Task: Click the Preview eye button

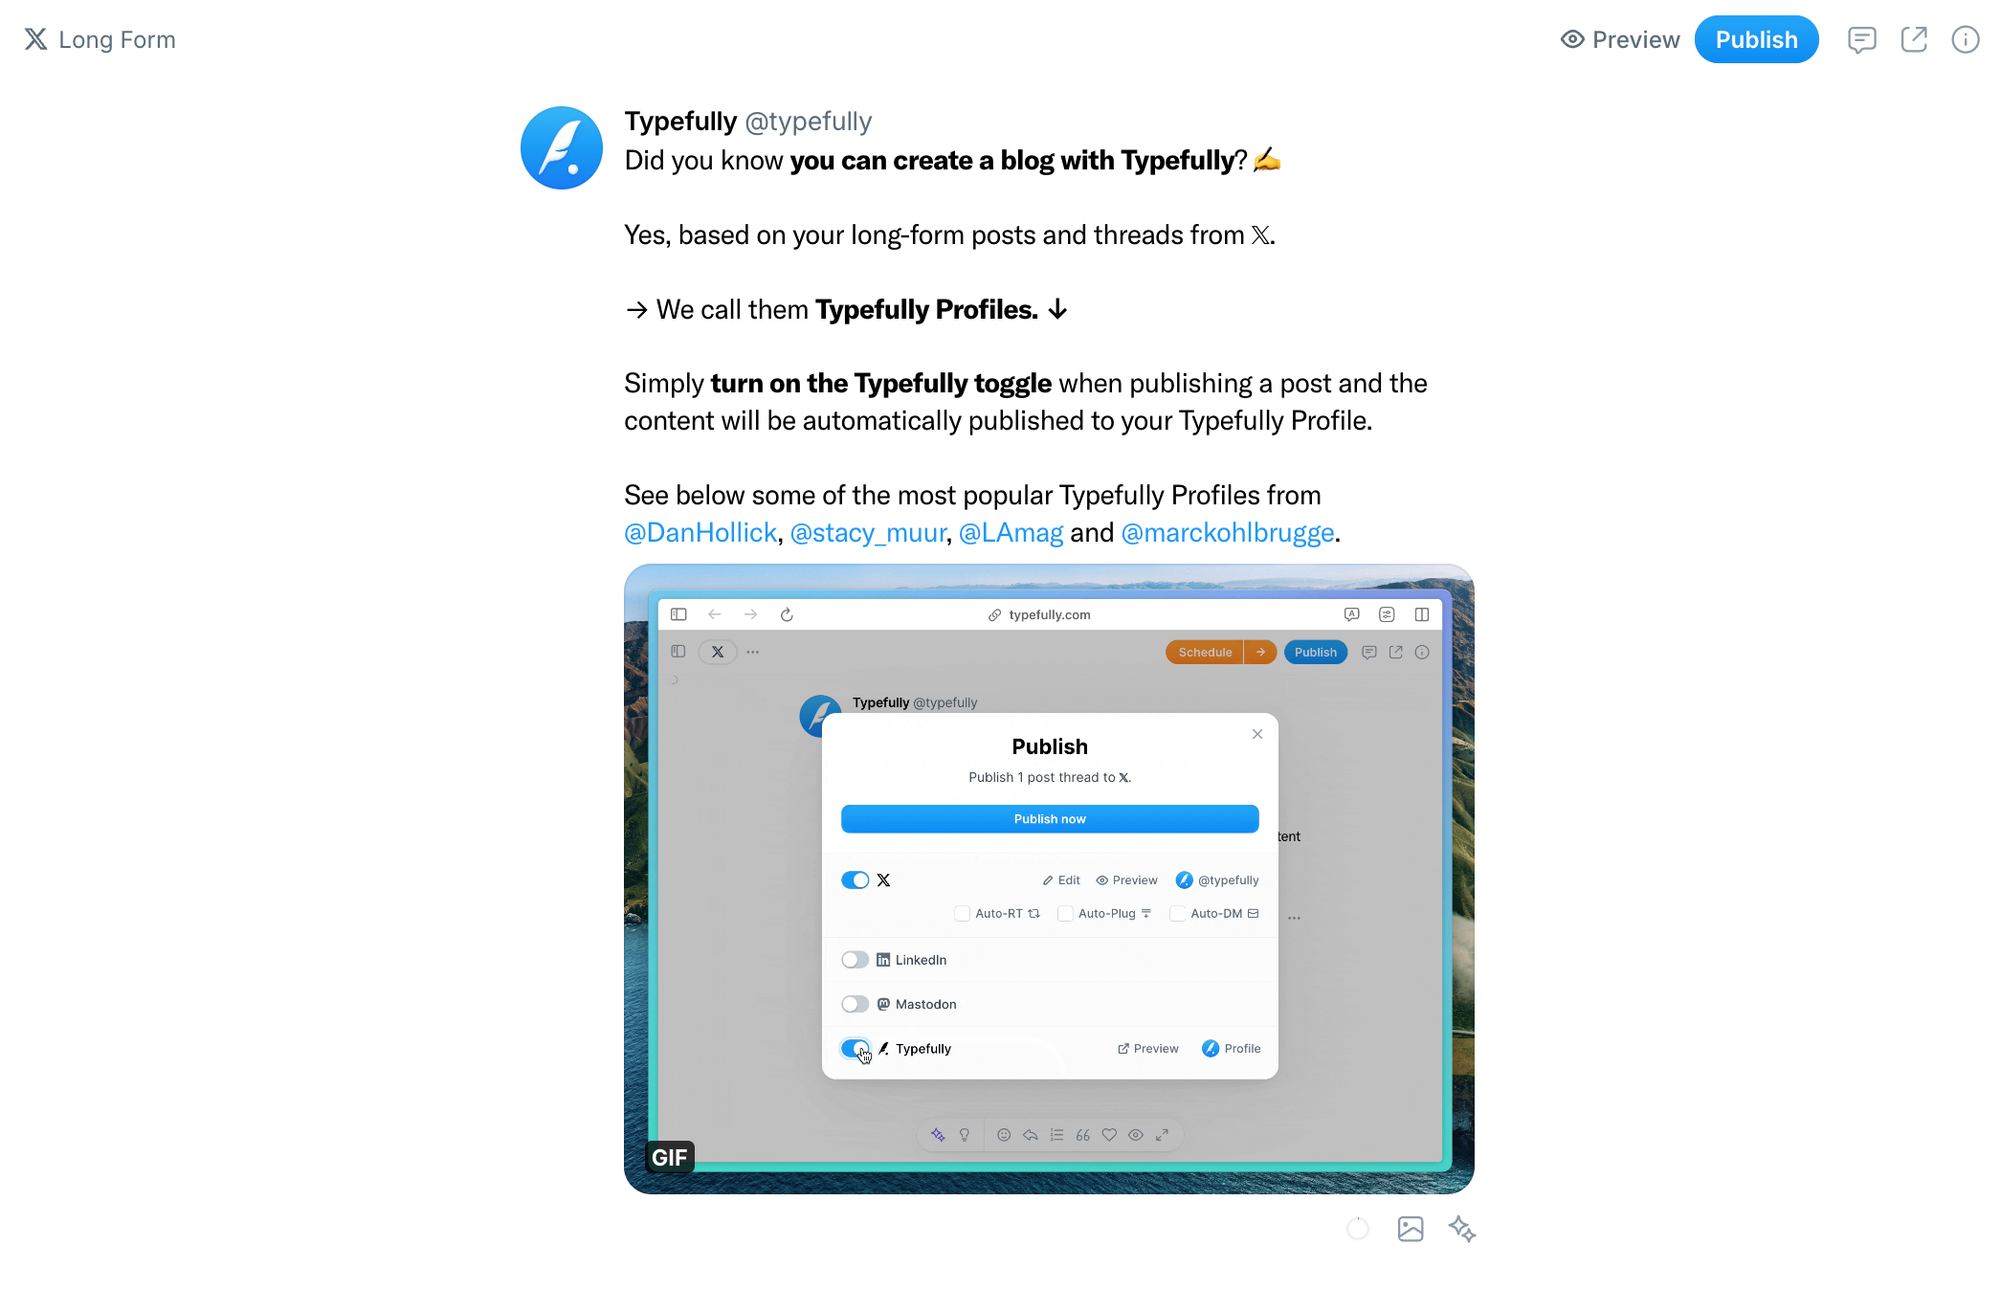Action: (x=1620, y=40)
